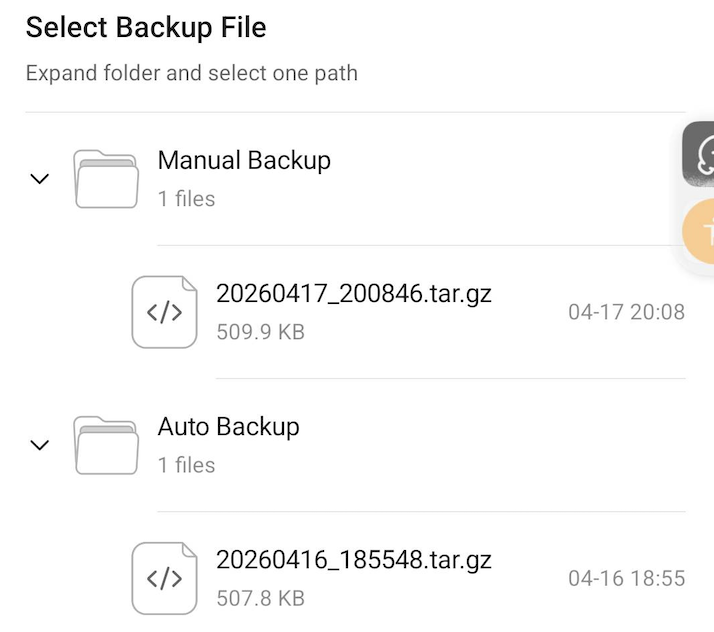The width and height of the screenshot is (714, 632).
Task: Click the 509.9 KB file size
Action: pyautogui.click(x=260, y=332)
